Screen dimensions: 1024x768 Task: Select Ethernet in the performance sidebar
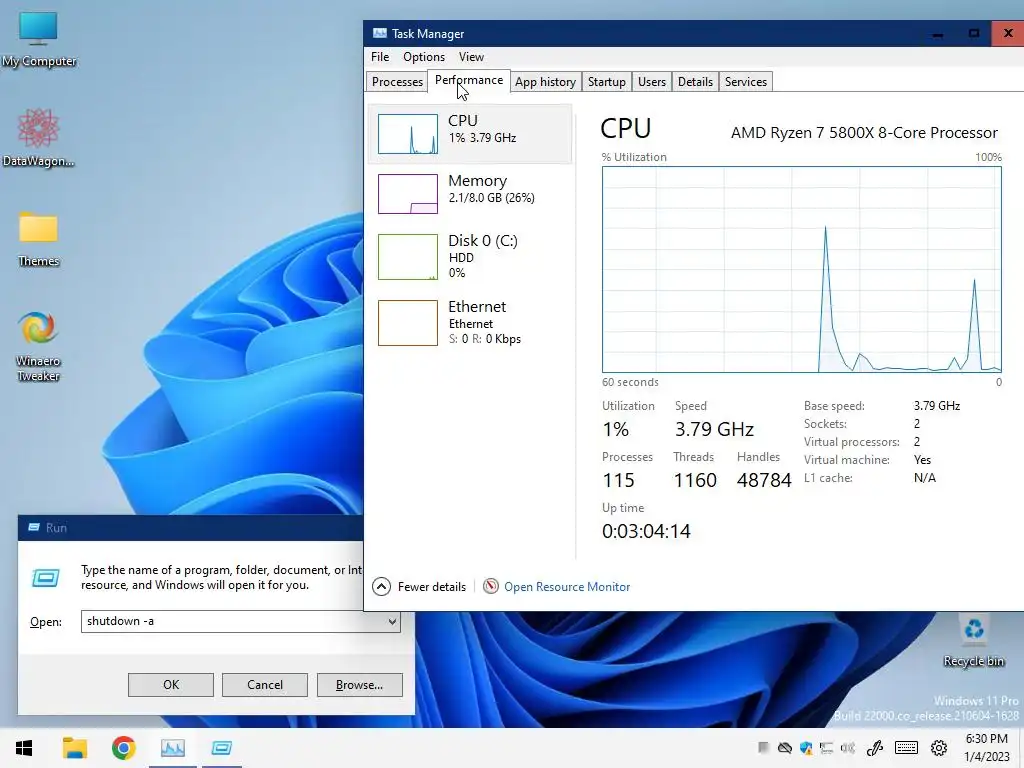click(x=470, y=323)
